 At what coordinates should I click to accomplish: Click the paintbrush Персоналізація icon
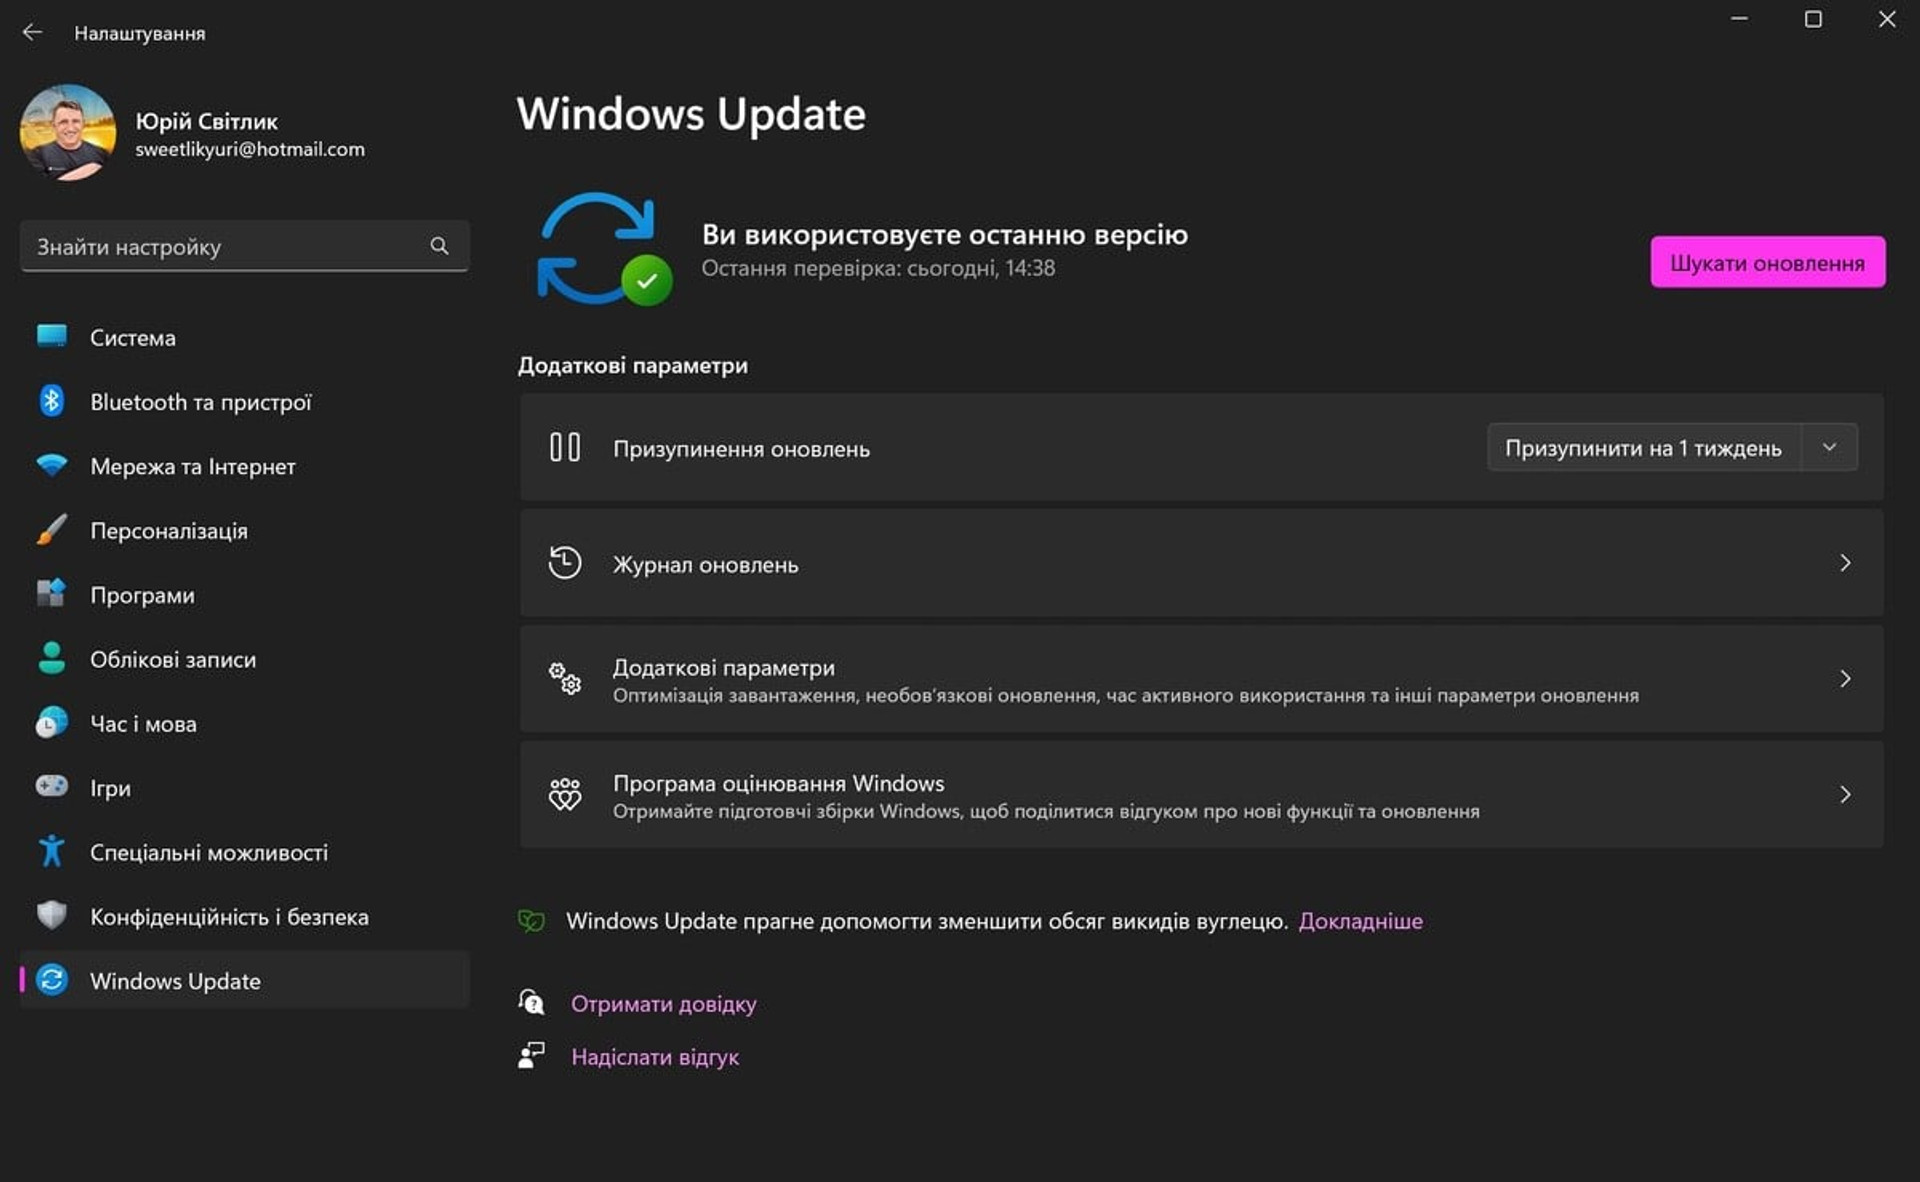(x=51, y=529)
